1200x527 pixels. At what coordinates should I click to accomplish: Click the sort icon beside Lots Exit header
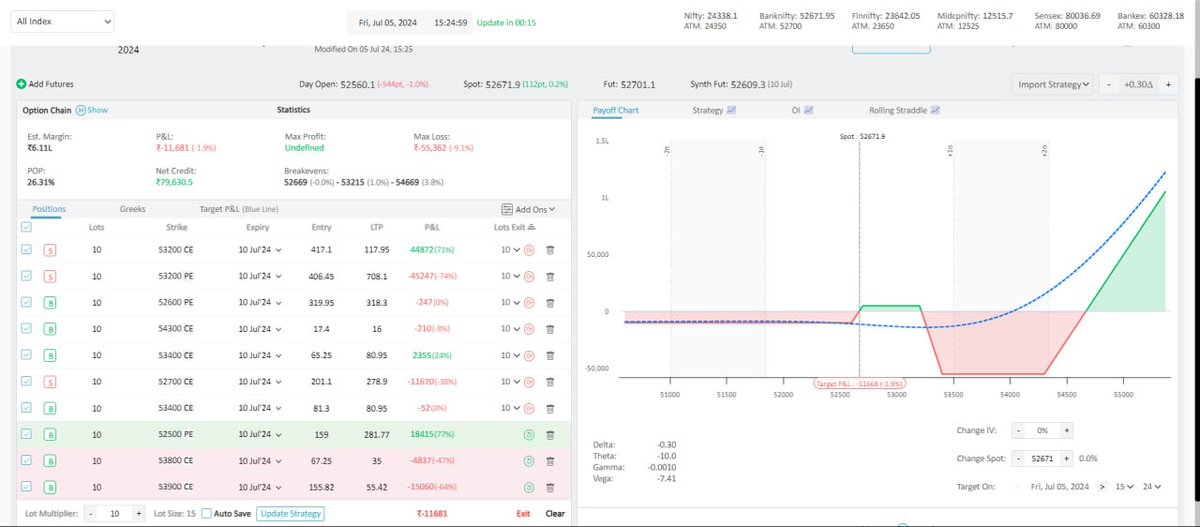[533, 227]
